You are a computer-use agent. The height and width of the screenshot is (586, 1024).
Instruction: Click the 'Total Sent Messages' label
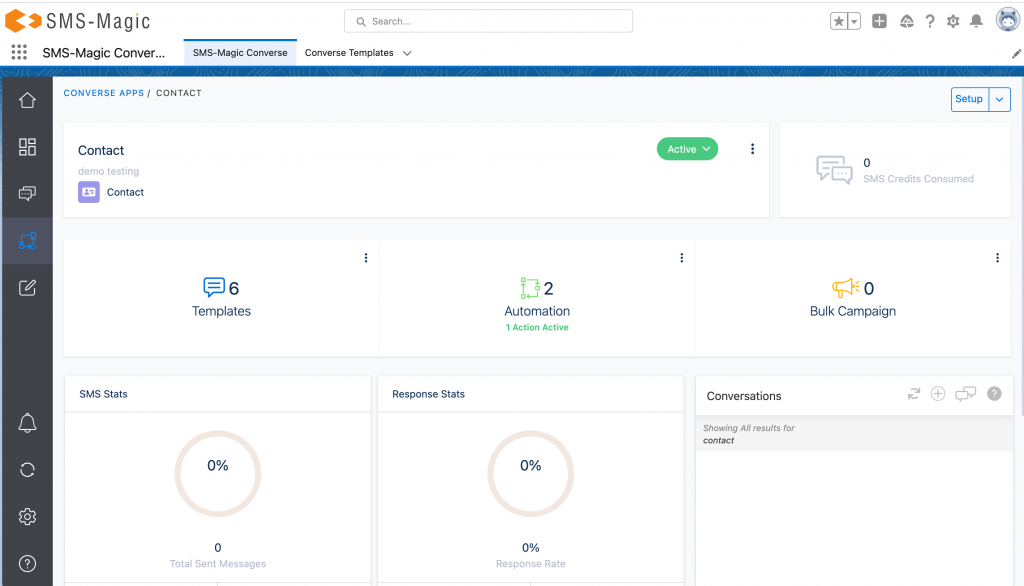click(217, 564)
